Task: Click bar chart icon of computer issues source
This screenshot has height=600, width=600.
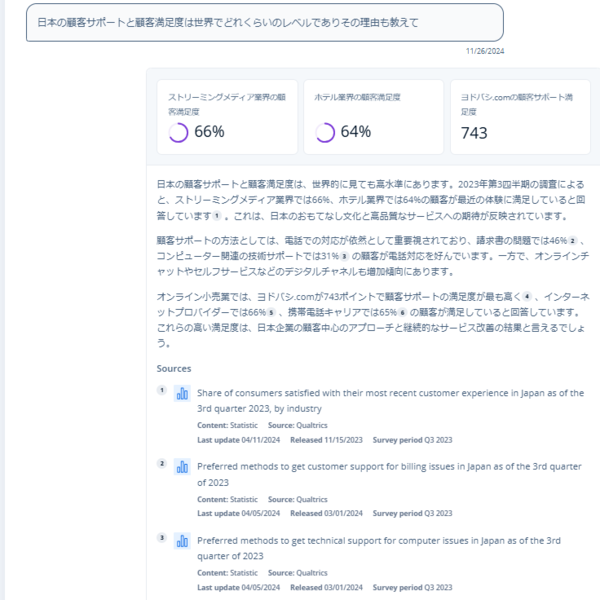Action: tap(182, 541)
